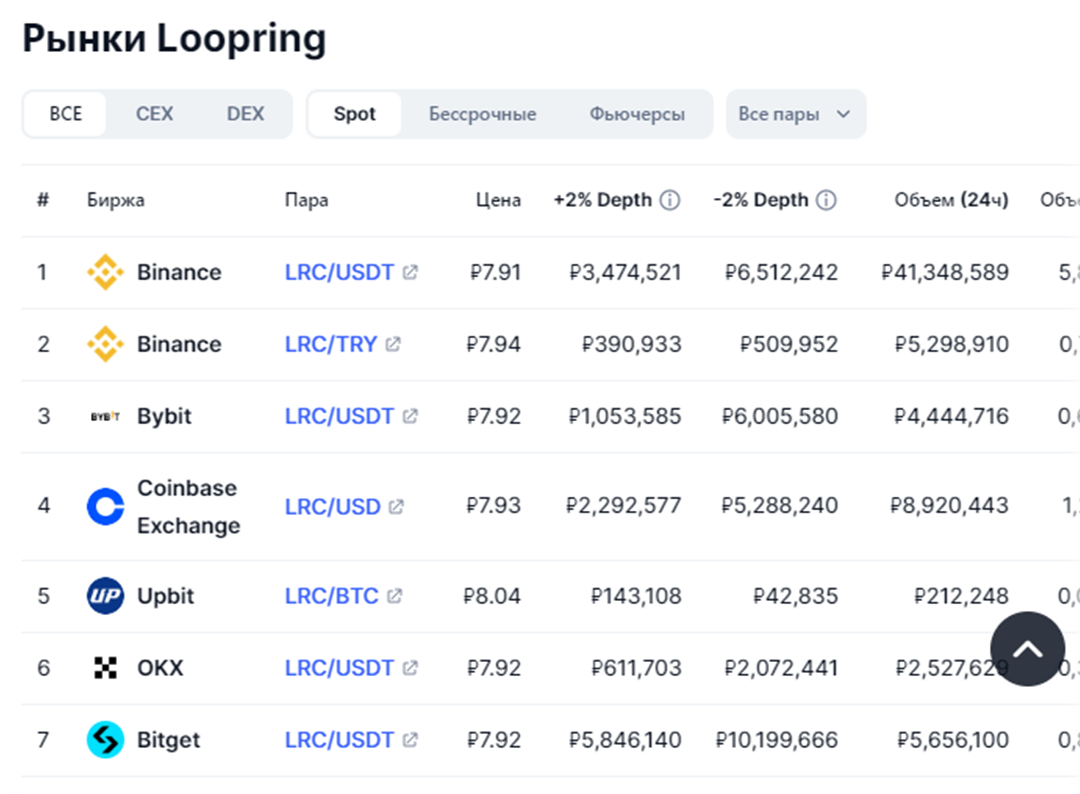Open the Binance LRC/USDT pair link
The image size is (1080, 794).
(x=339, y=272)
